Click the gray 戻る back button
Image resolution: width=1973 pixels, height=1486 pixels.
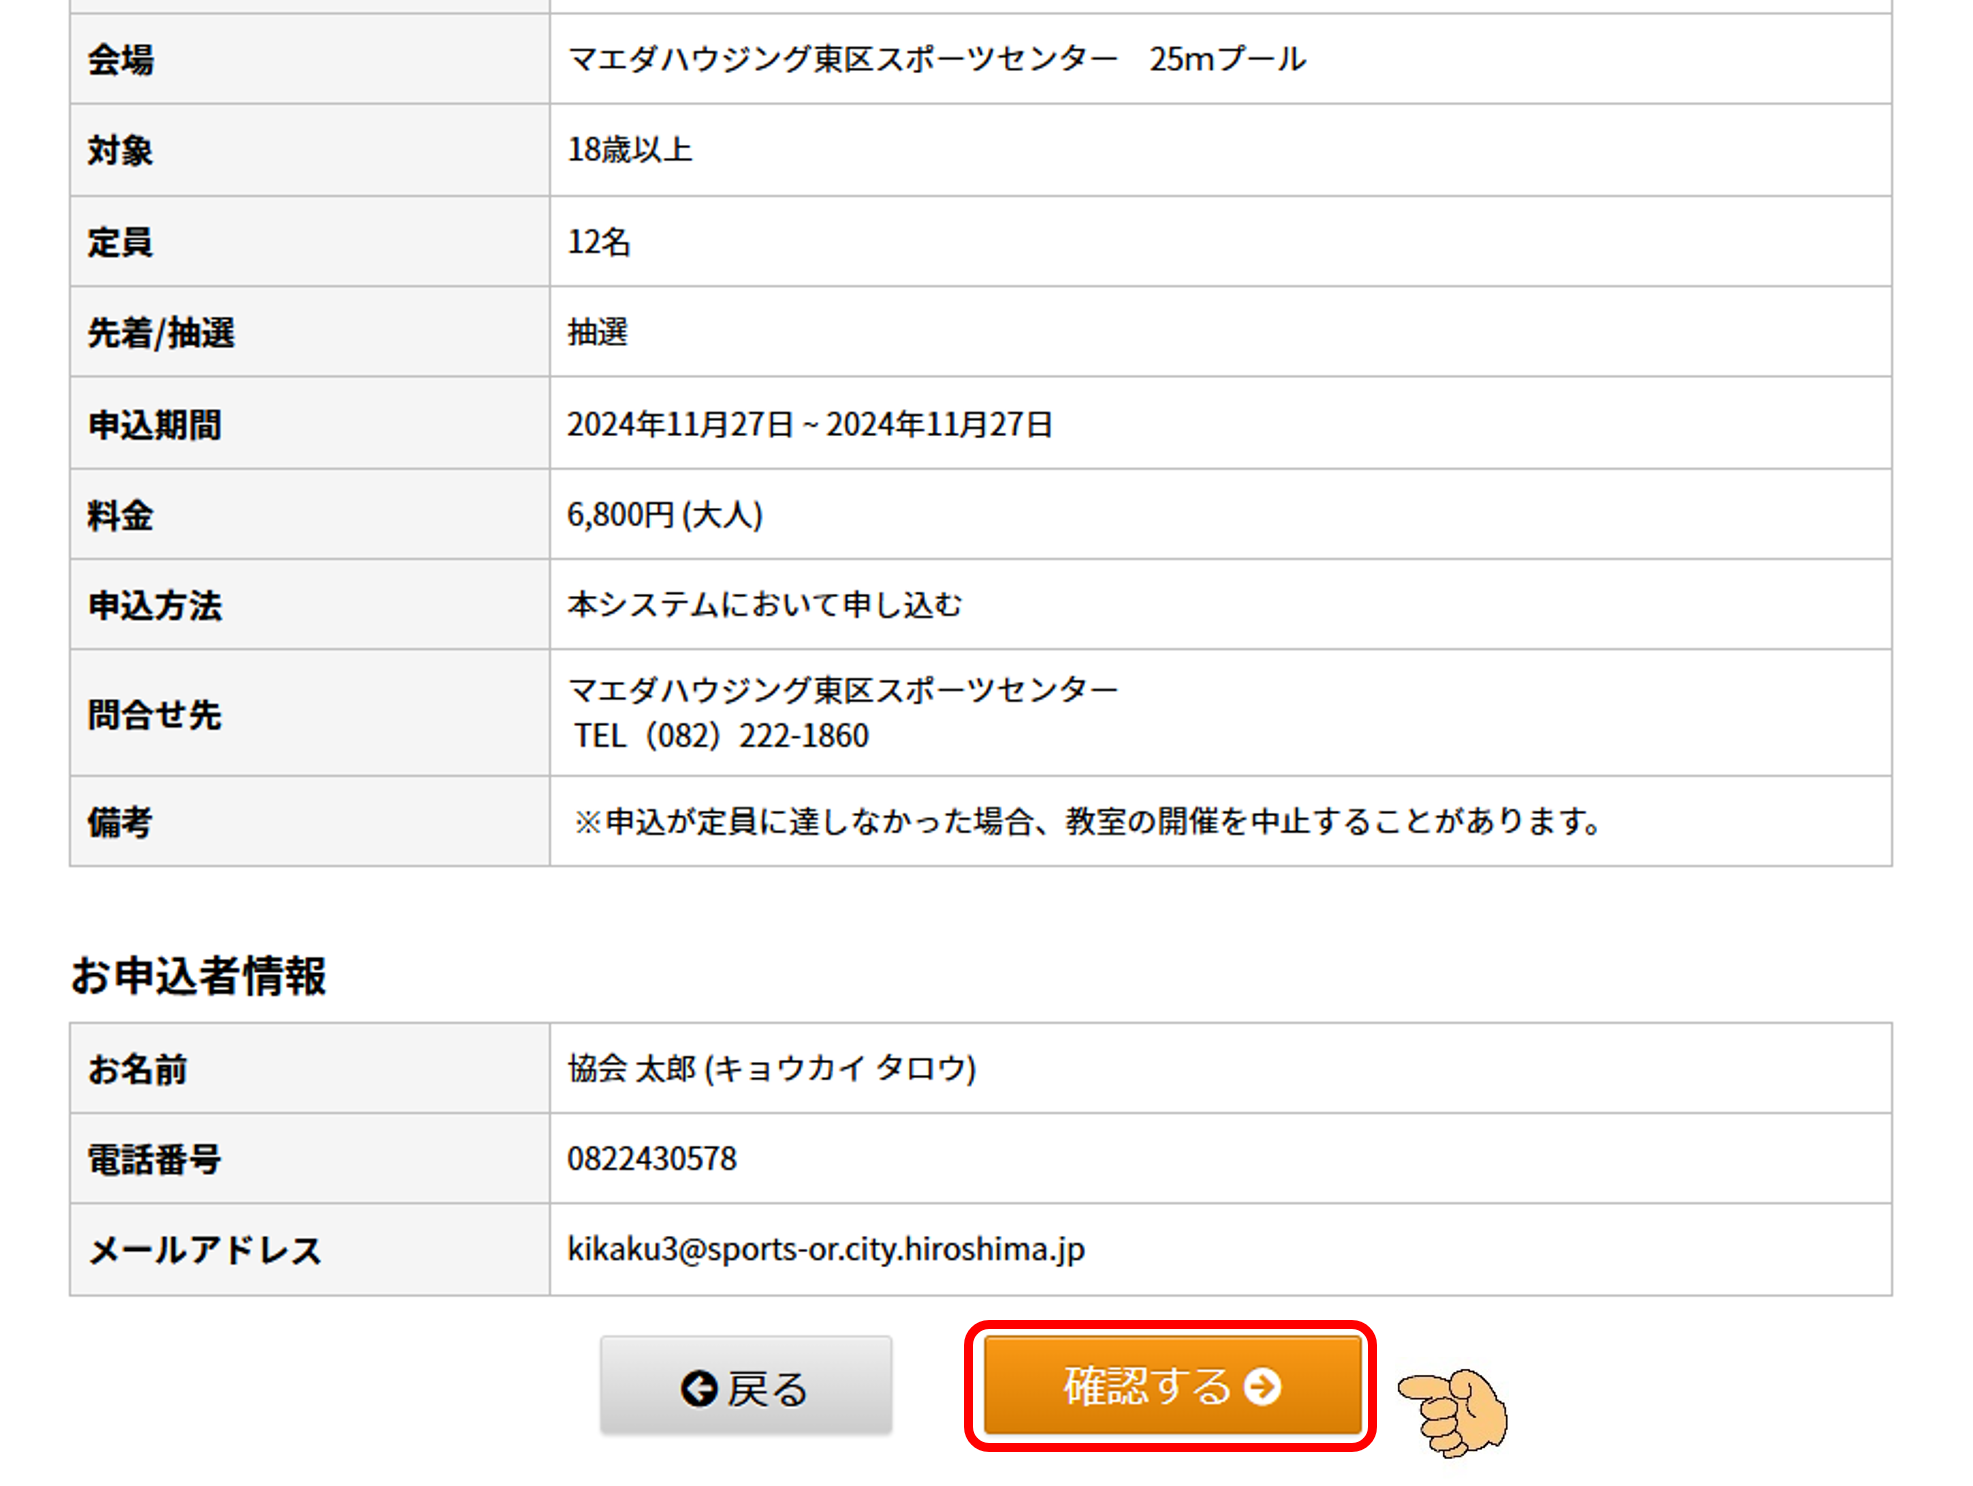[745, 1387]
